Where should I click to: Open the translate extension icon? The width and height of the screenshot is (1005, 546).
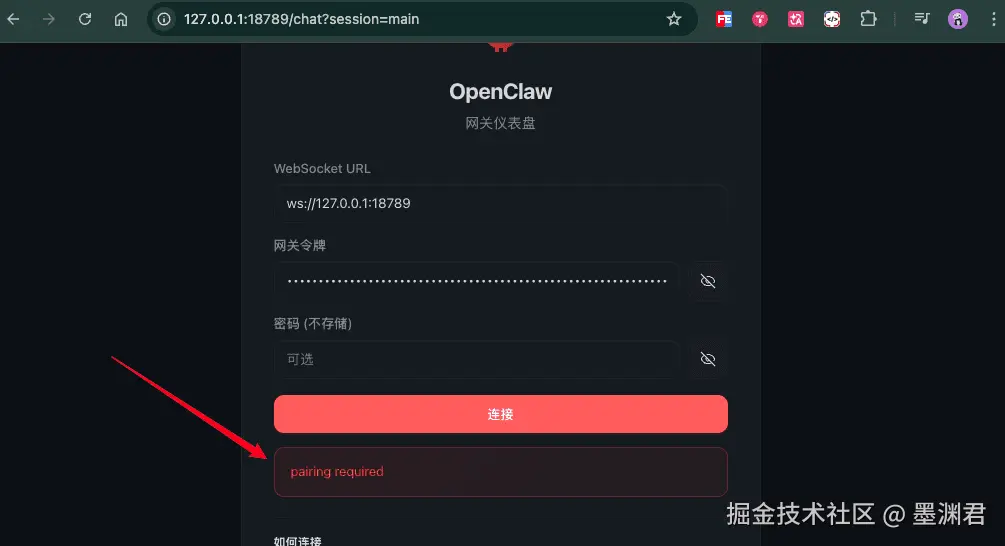[796, 19]
